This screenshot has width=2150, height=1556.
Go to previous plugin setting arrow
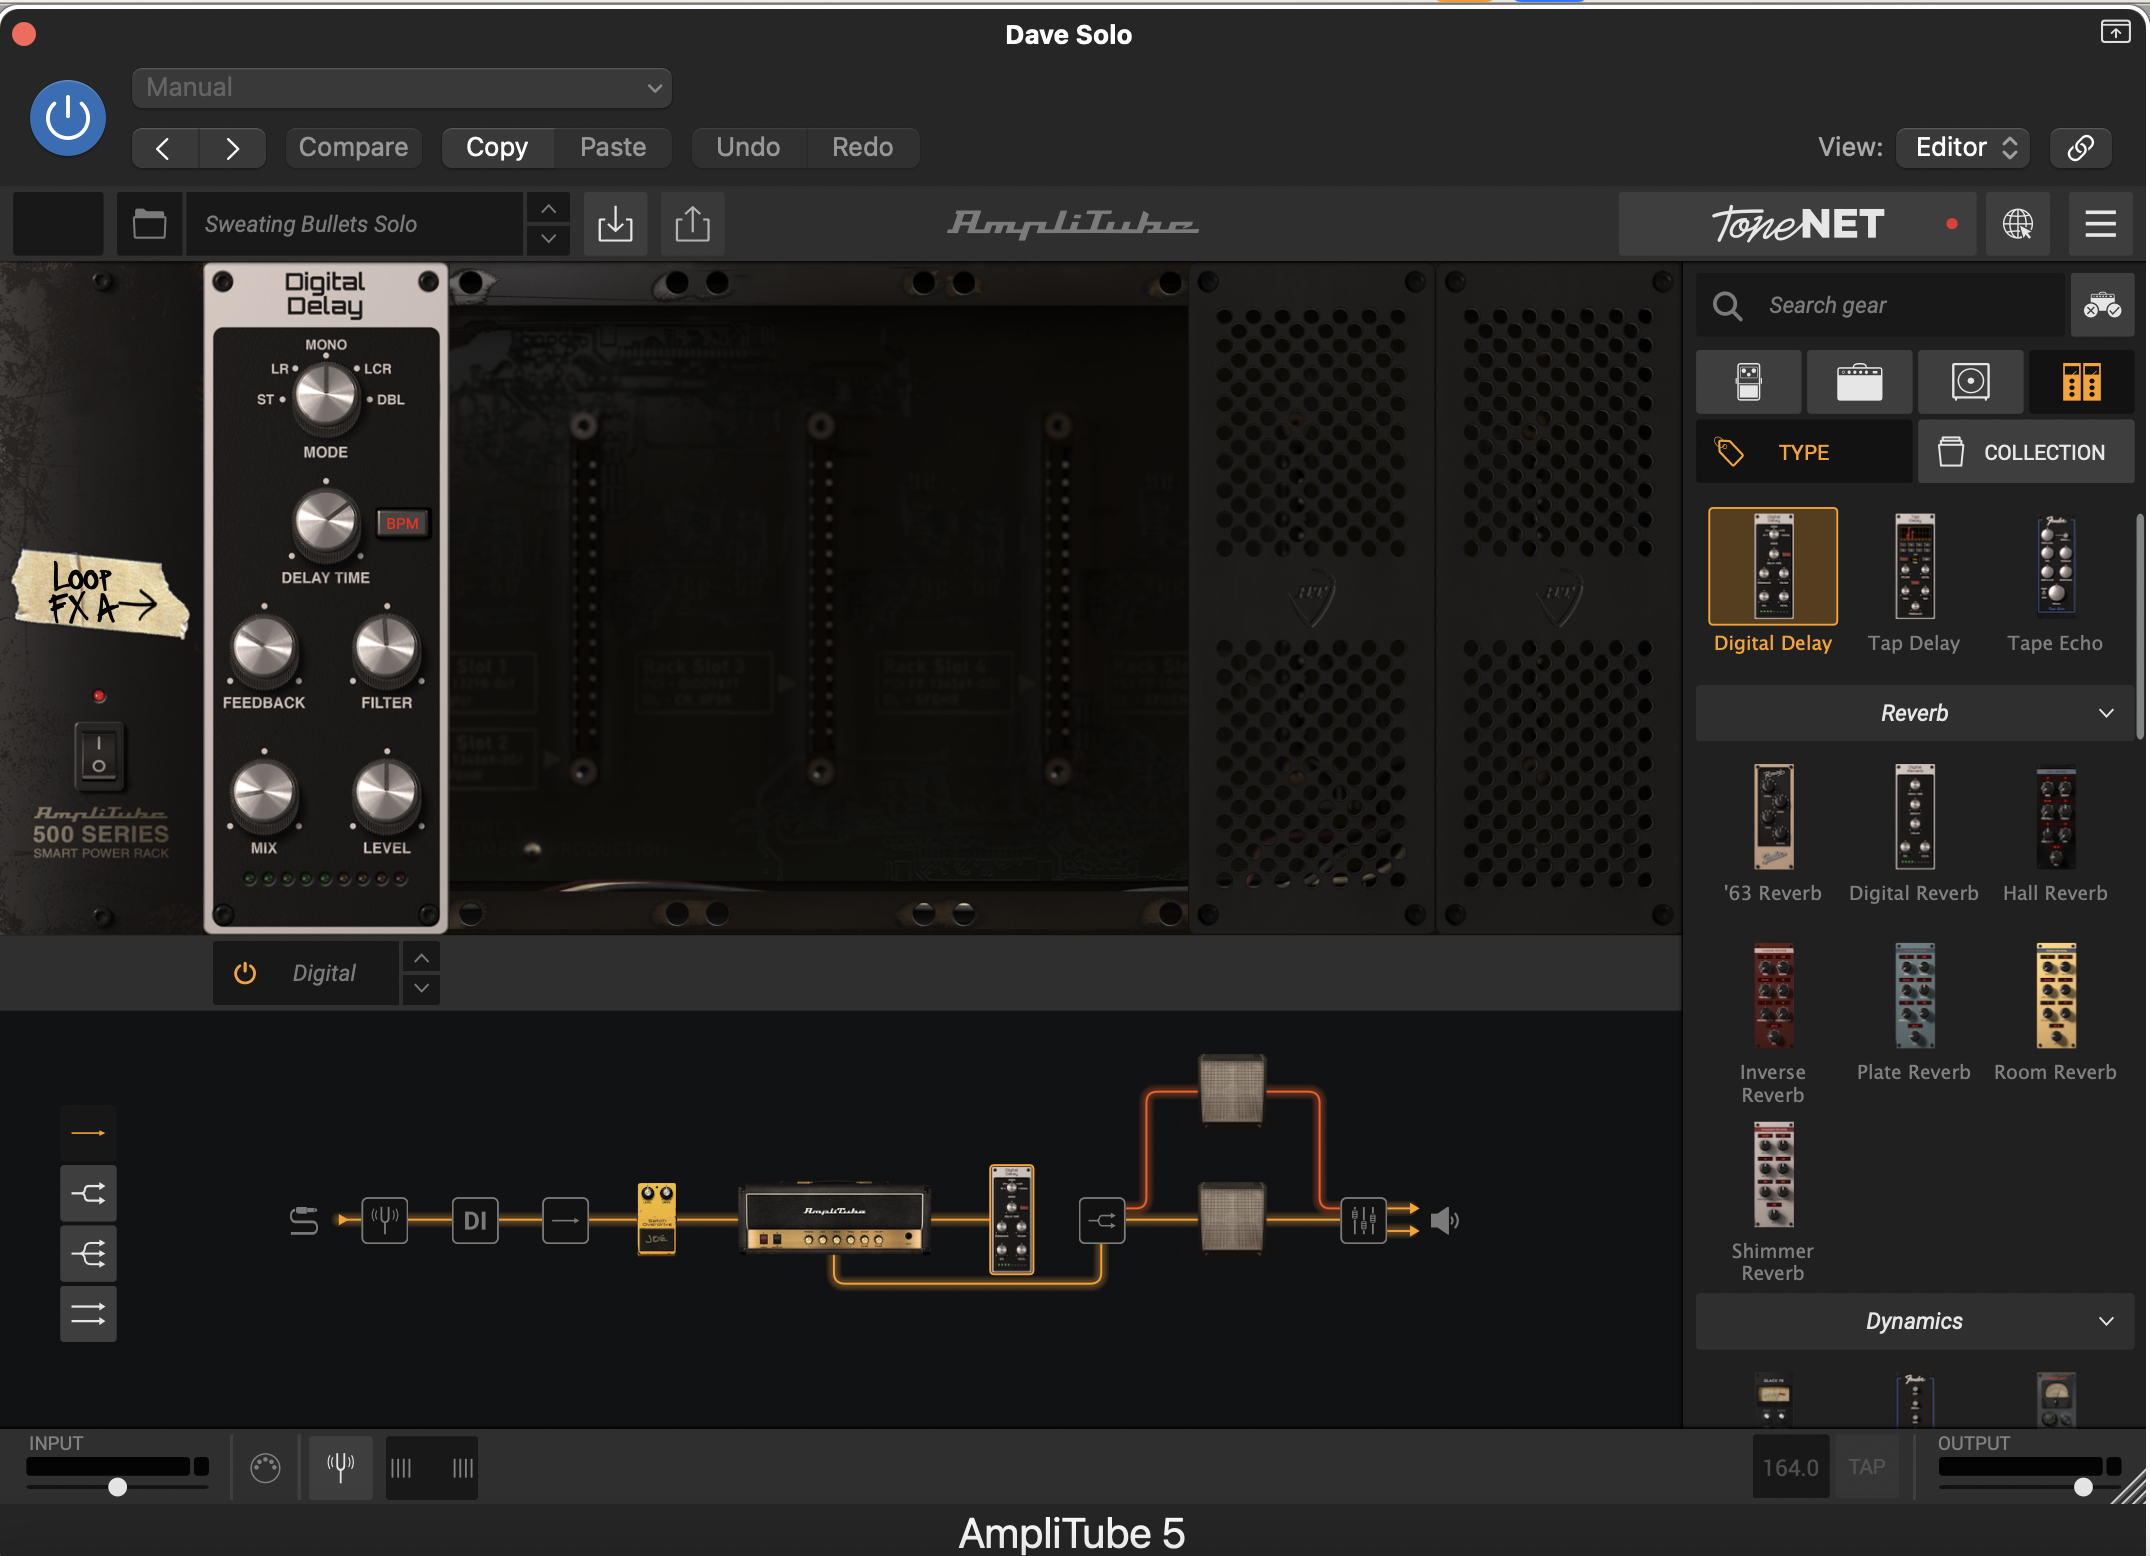pyautogui.click(x=164, y=148)
